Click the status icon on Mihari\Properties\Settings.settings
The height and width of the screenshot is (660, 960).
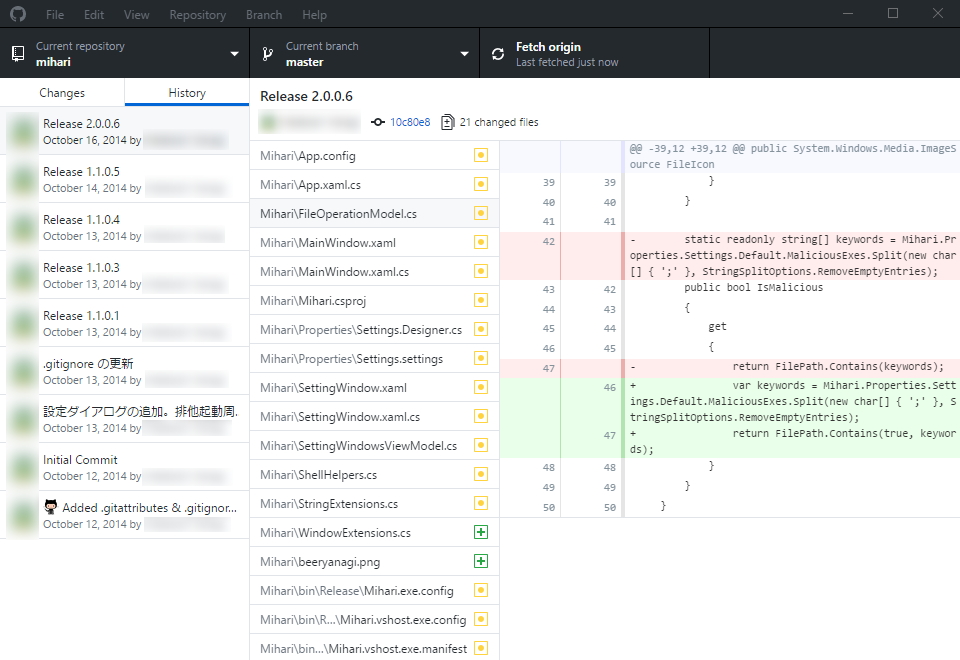[481, 358]
